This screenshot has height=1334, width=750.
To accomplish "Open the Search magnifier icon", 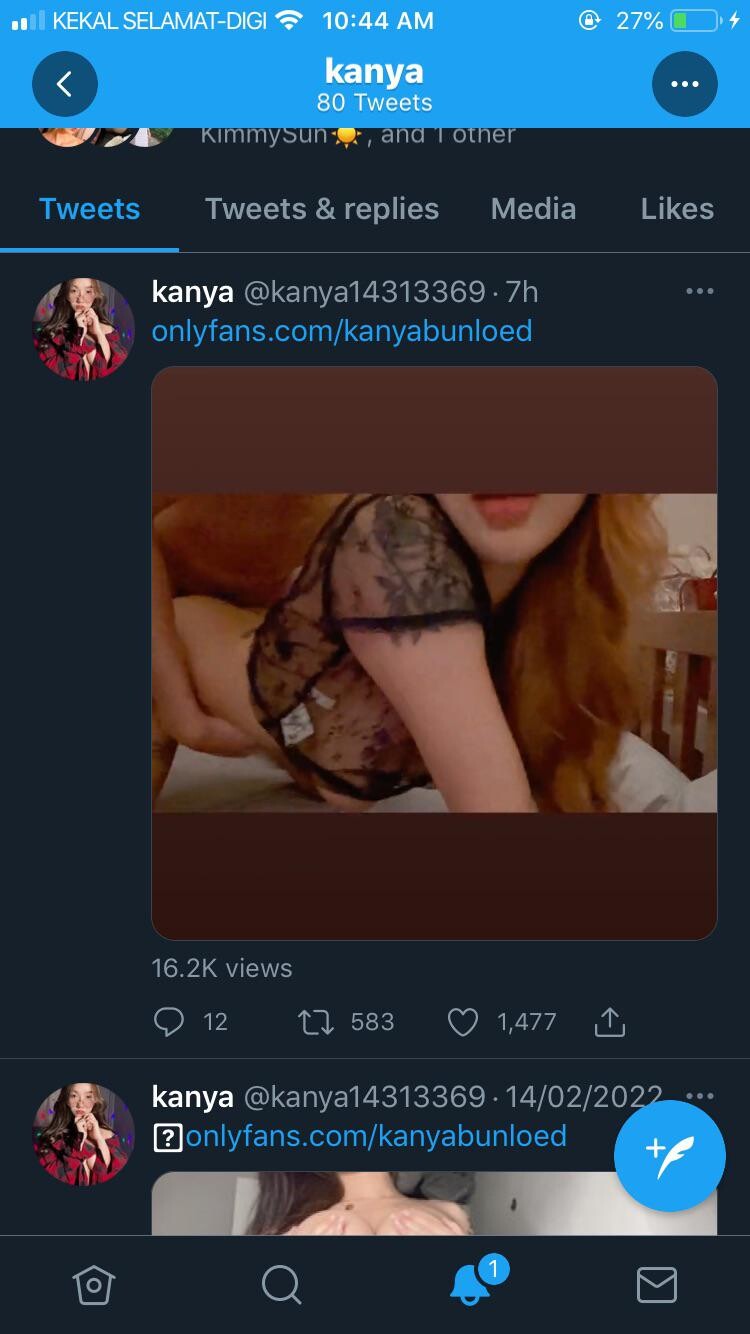I will coord(281,1285).
